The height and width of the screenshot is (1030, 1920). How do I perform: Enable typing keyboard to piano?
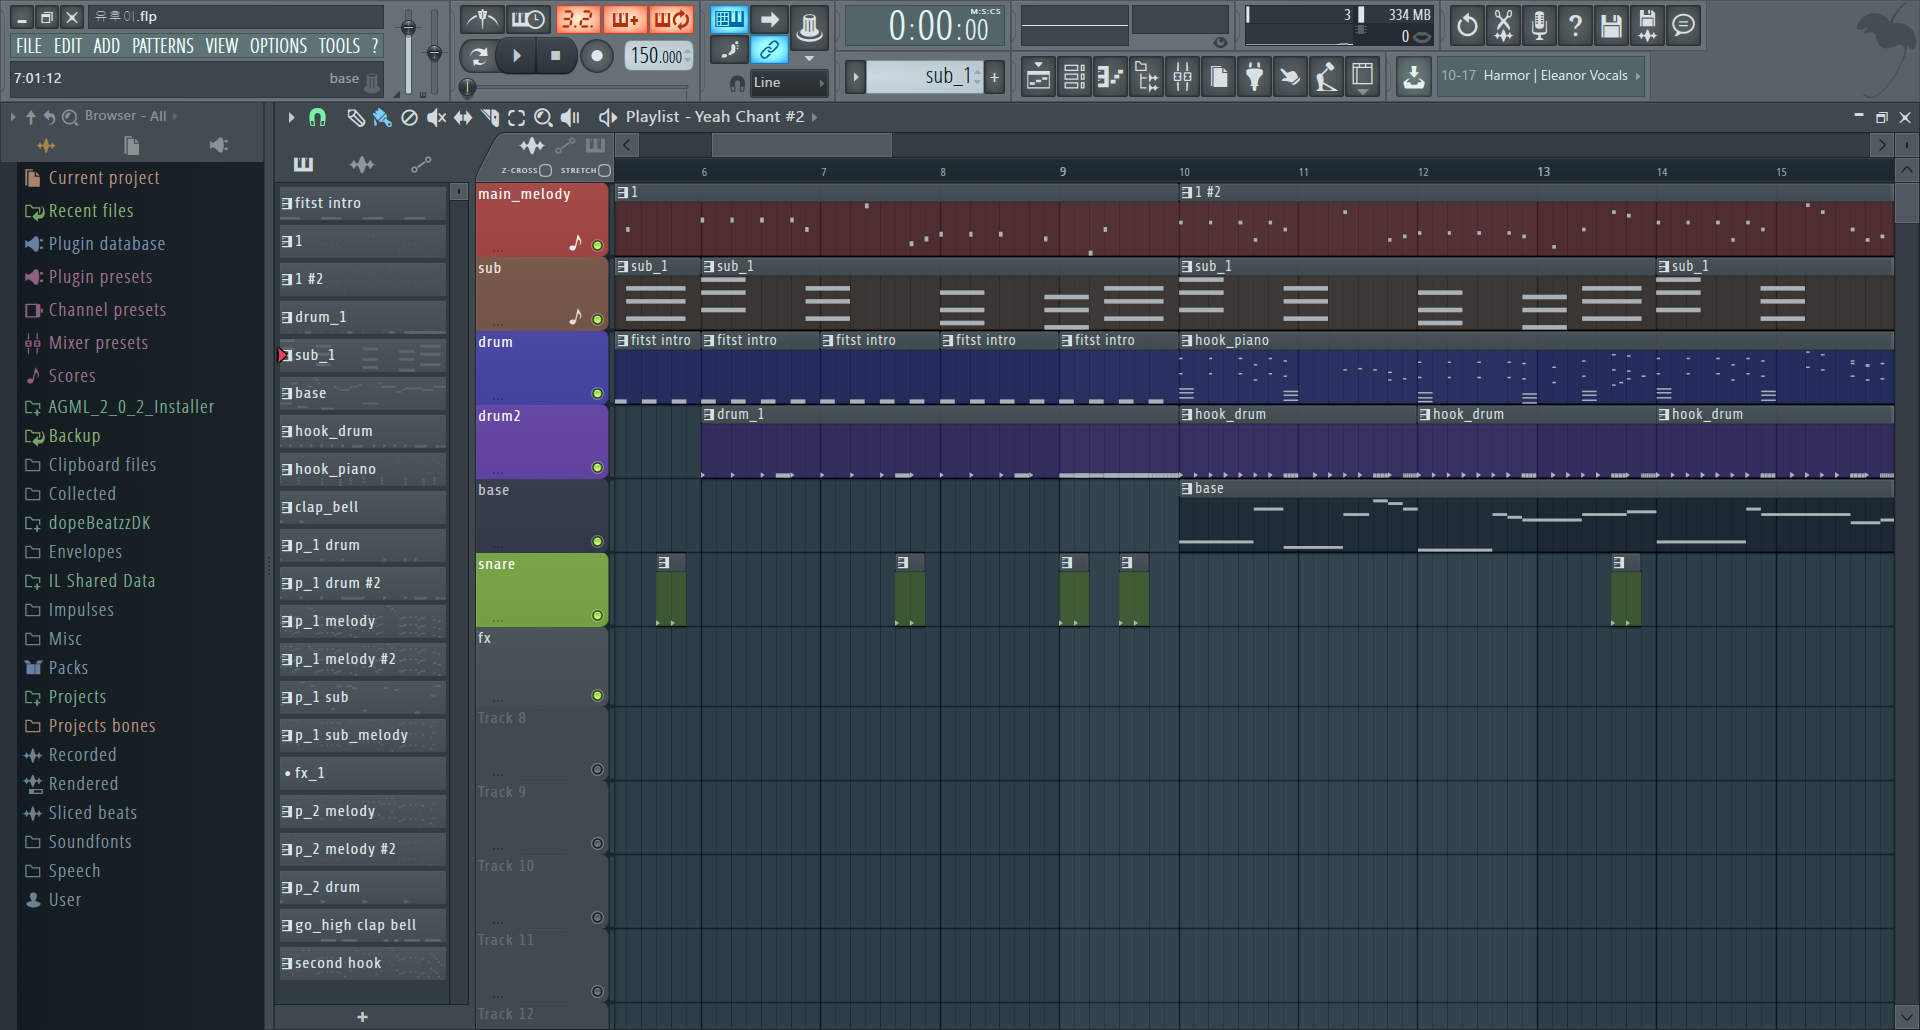[730, 19]
